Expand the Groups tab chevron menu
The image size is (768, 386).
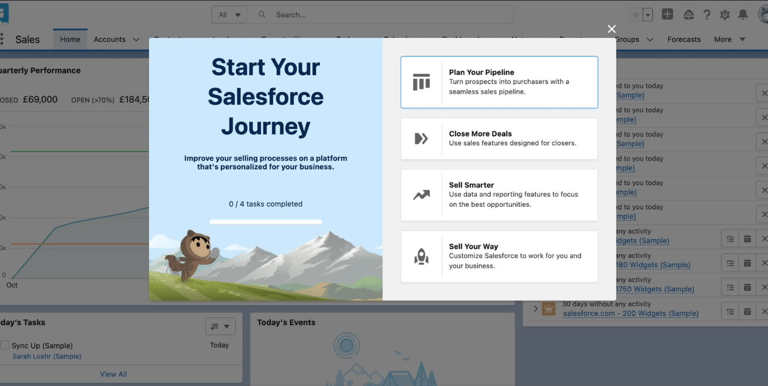(649, 40)
